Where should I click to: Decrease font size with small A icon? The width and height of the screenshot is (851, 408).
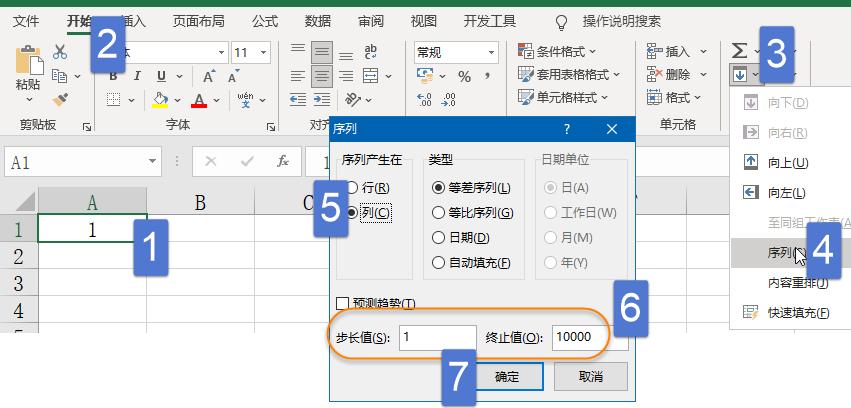(x=233, y=76)
